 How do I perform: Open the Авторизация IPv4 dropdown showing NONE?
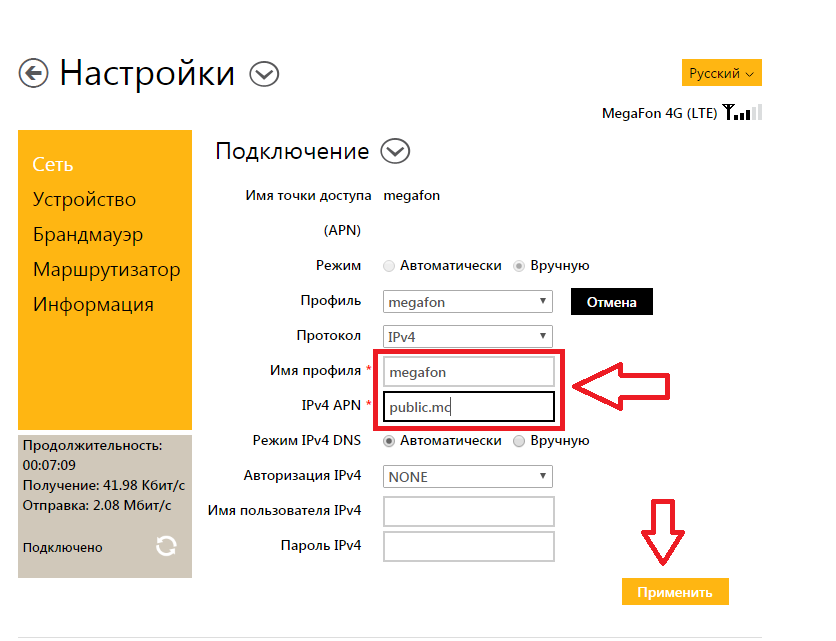[x=468, y=477]
